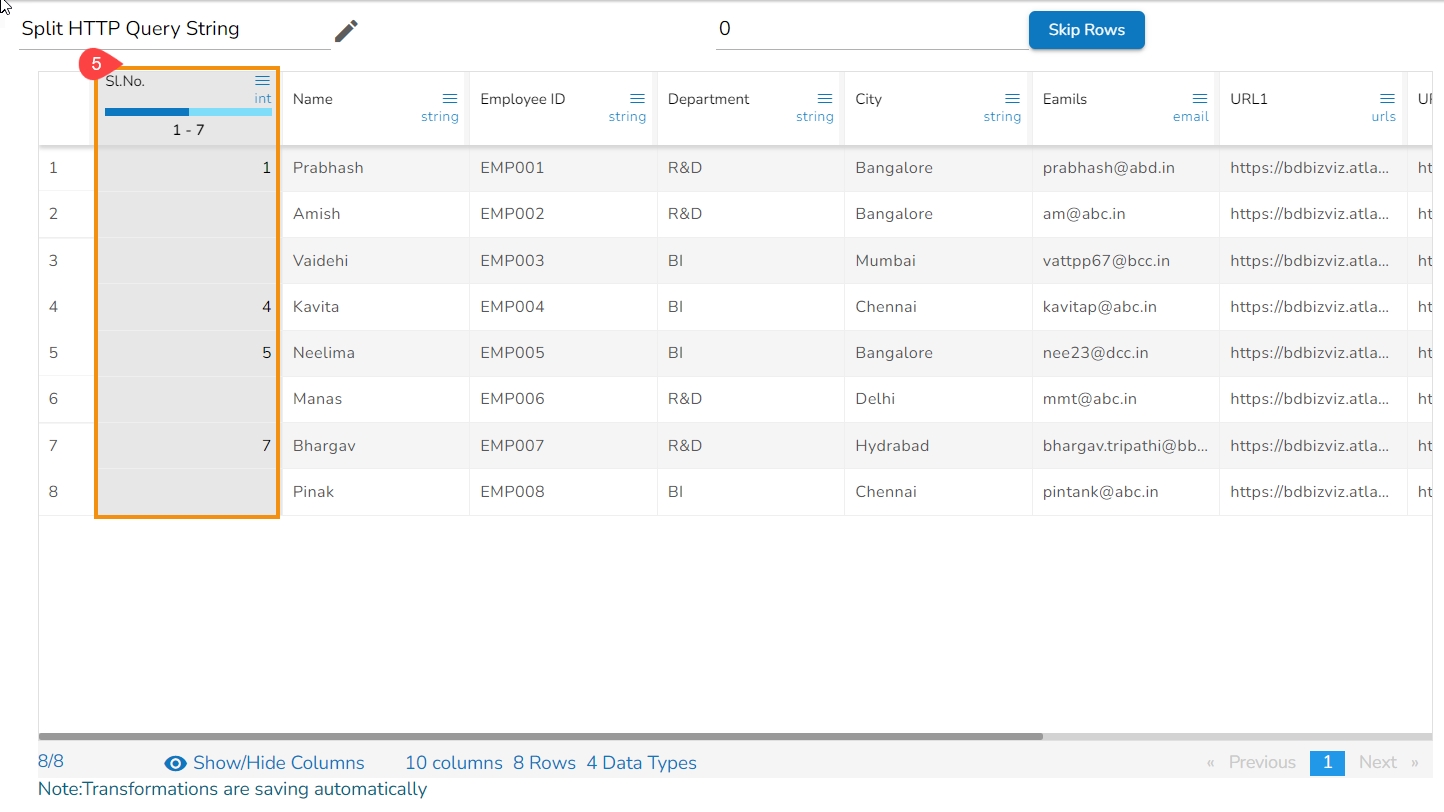Screen dimensions: 1444x812
Task: Open the City column menu icon
Action: click(x=1012, y=99)
